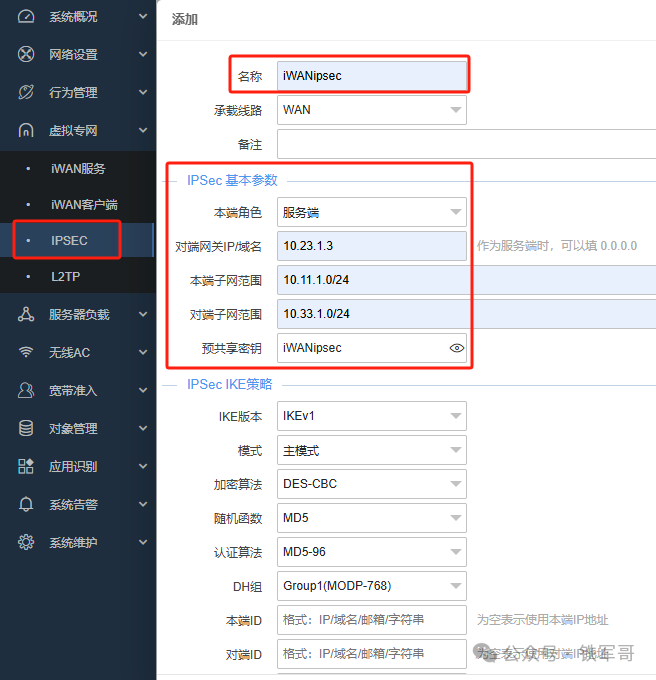Open the L2TP submenu item
656x680 pixels.
[65, 276]
